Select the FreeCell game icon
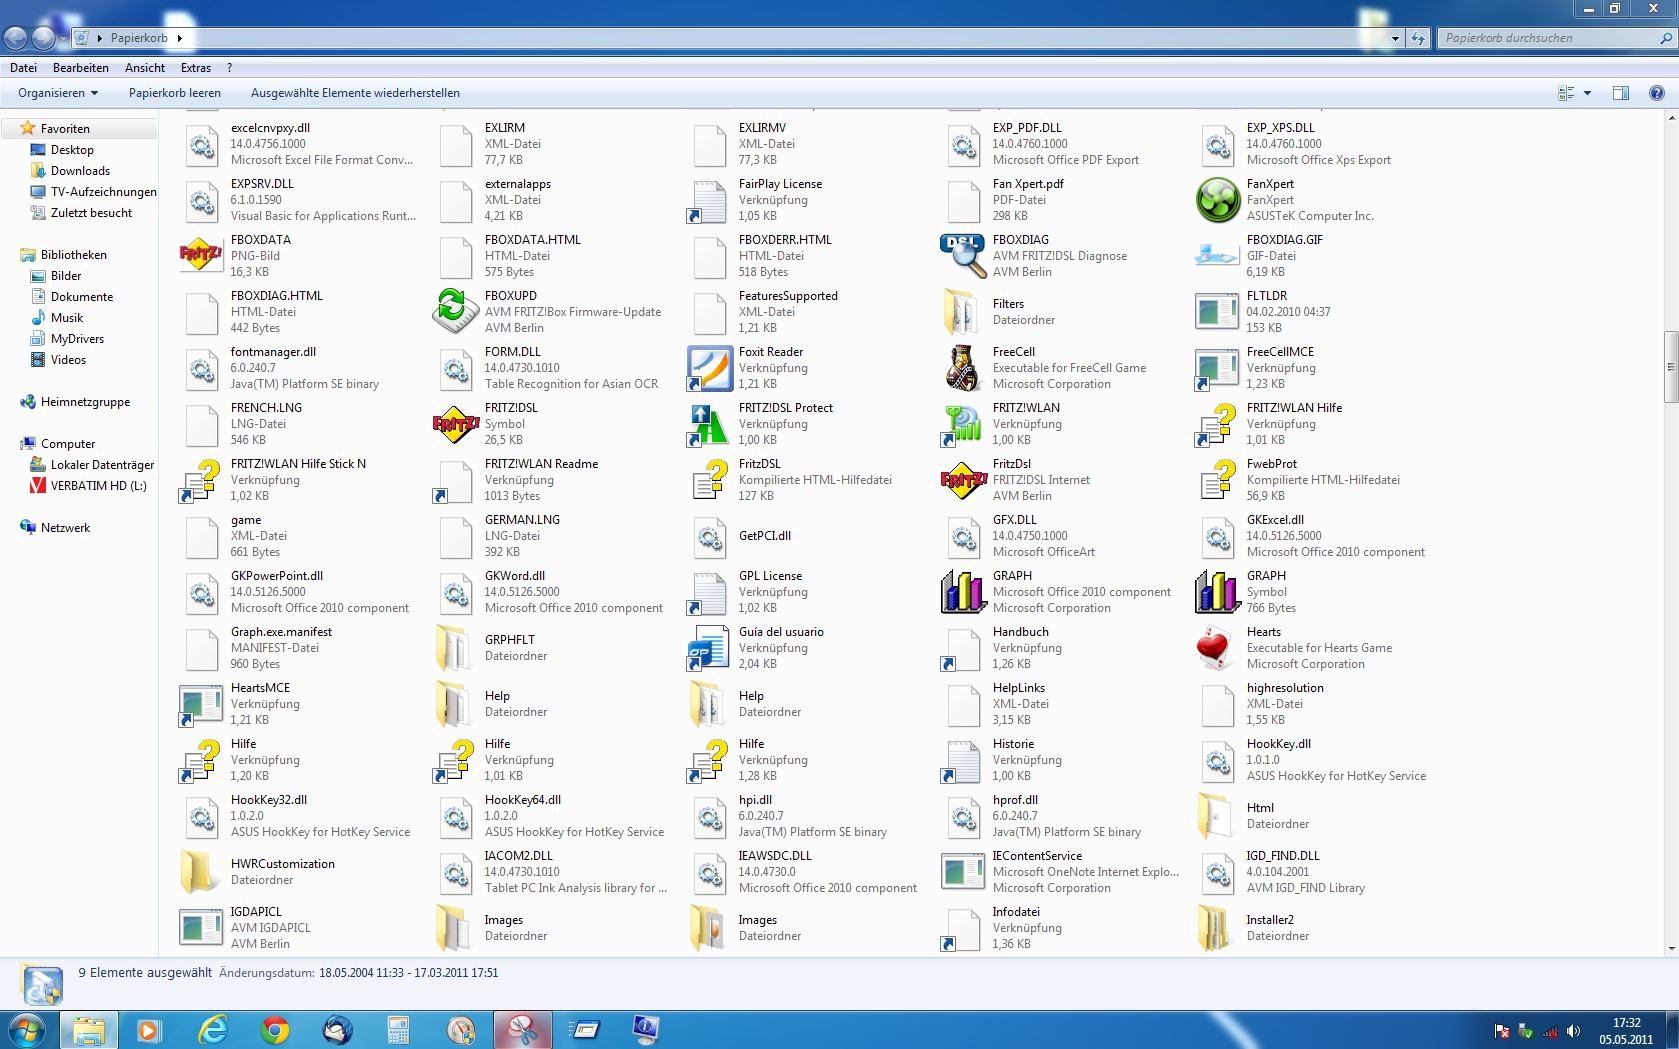 coord(963,368)
